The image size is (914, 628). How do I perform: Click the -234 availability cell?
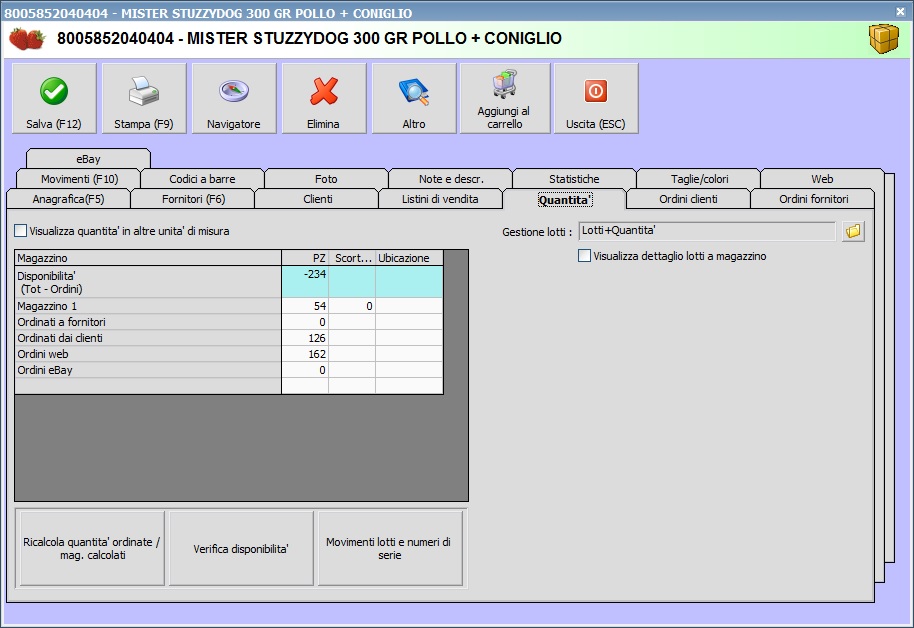coord(305,282)
